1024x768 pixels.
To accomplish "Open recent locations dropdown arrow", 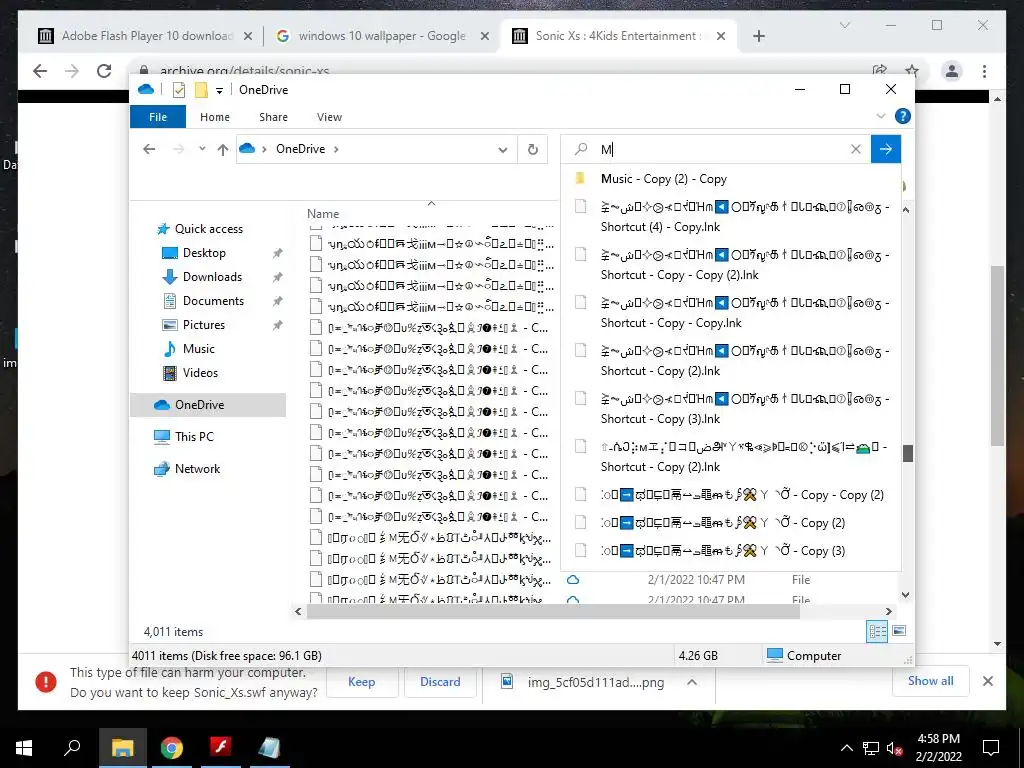I will pyautogui.click(x=202, y=149).
